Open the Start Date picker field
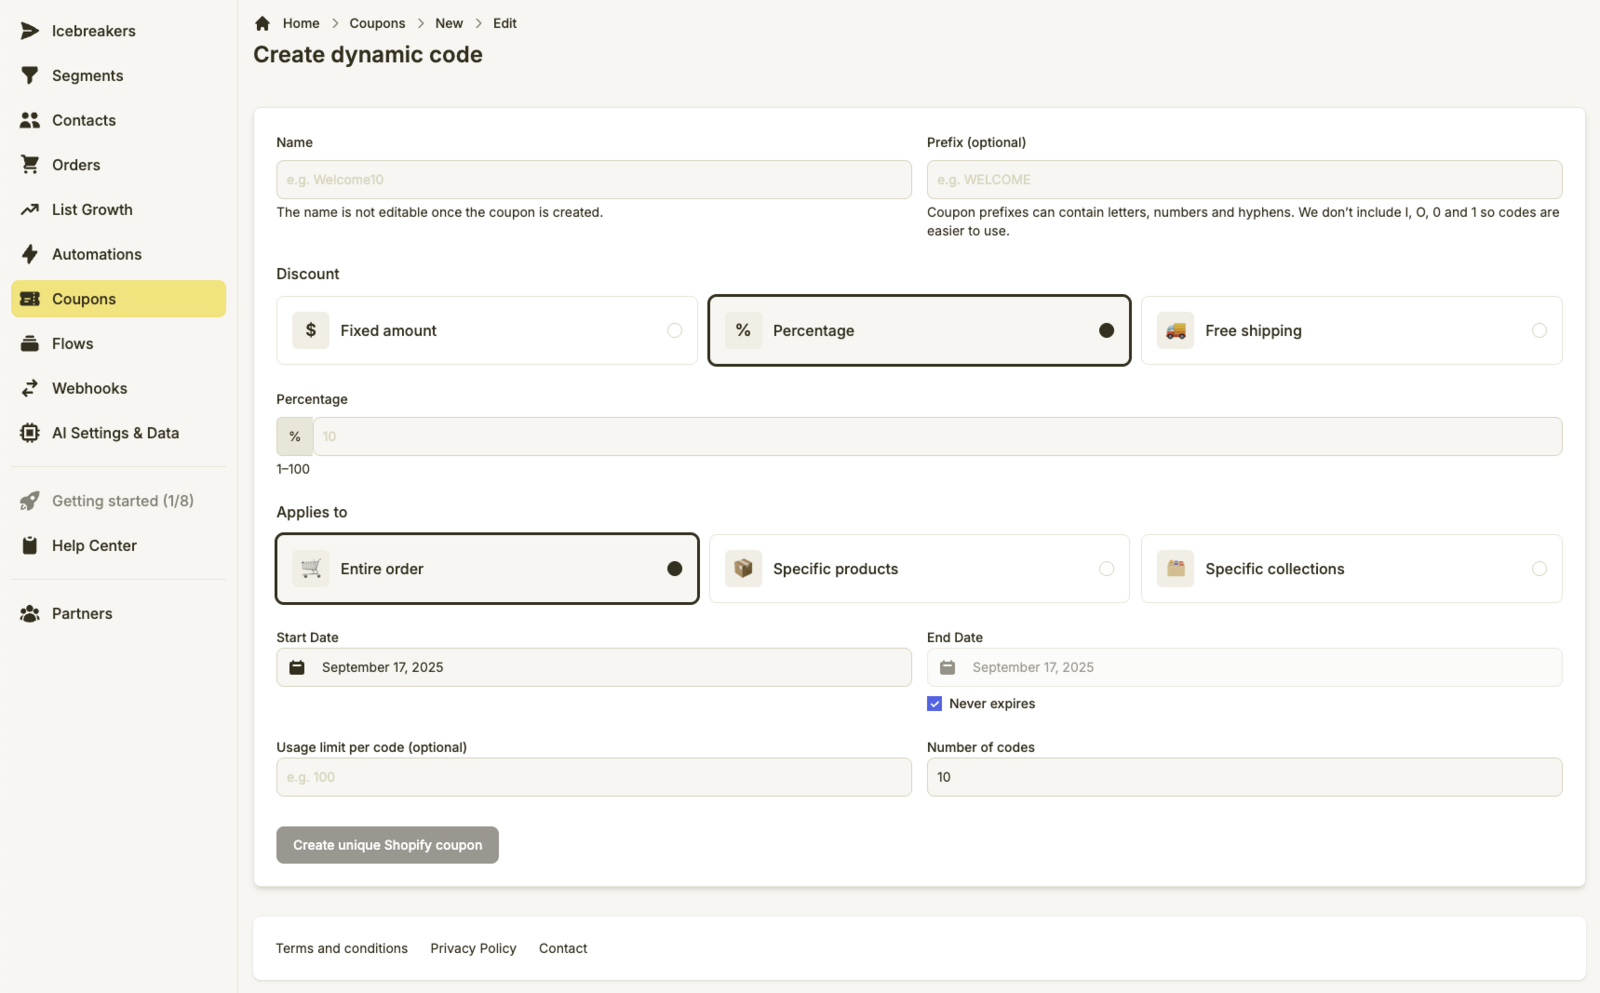This screenshot has height=993, width=1600. tap(593, 667)
